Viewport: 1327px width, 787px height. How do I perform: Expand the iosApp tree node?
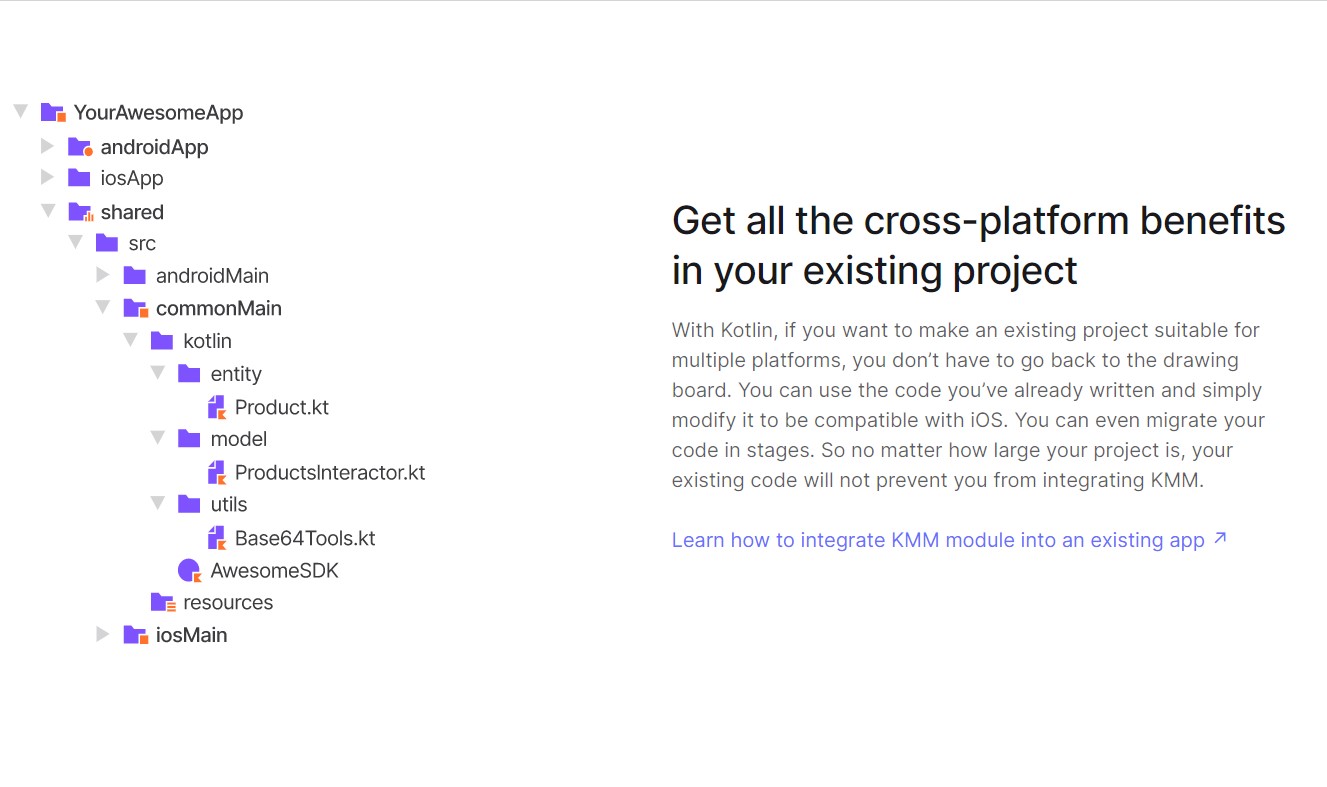tap(47, 178)
